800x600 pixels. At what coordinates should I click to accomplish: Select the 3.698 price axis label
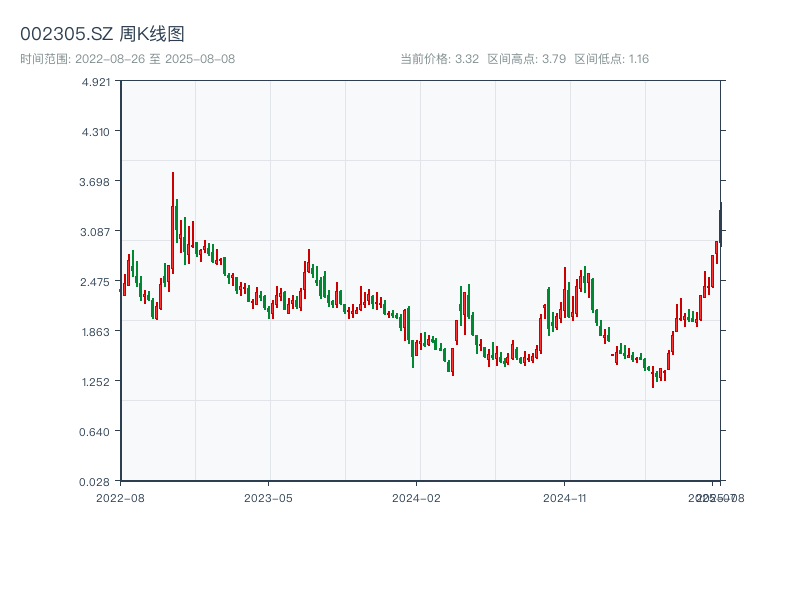coord(96,182)
